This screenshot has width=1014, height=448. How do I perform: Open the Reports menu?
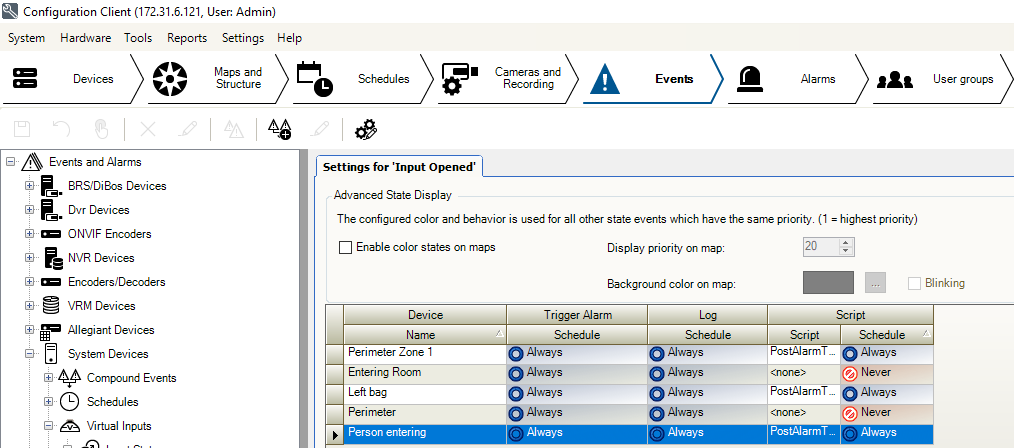click(187, 38)
